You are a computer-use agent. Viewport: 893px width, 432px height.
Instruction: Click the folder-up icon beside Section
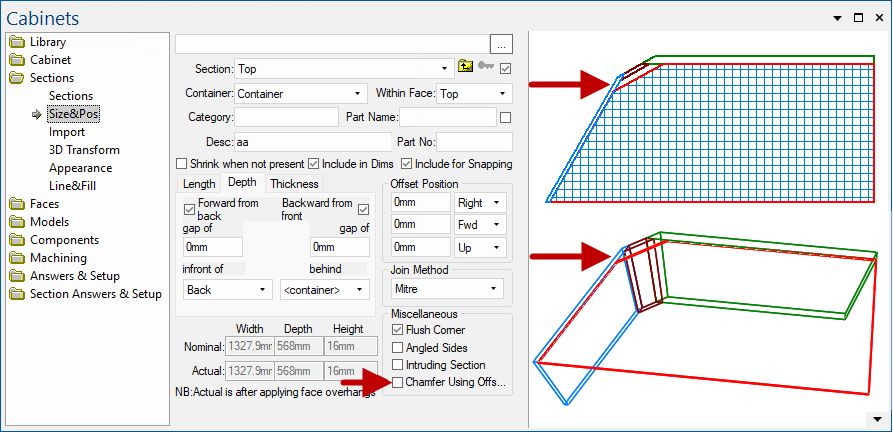[466, 68]
